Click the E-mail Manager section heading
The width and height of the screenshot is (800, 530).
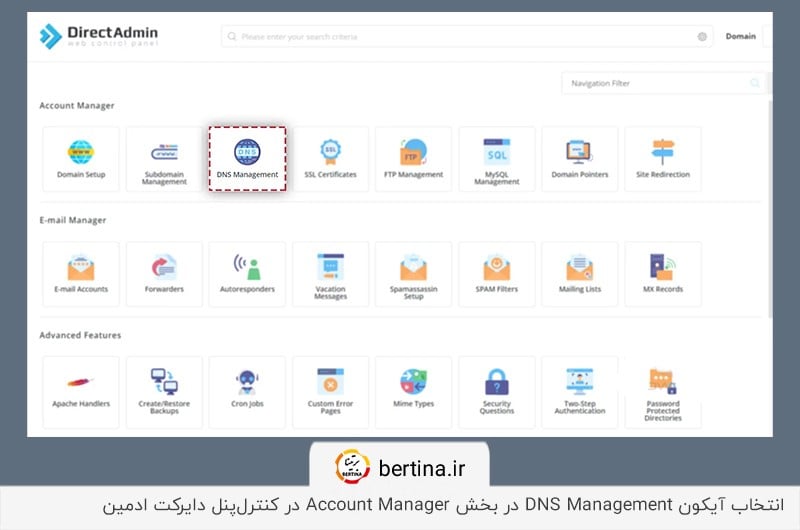pos(72,220)
